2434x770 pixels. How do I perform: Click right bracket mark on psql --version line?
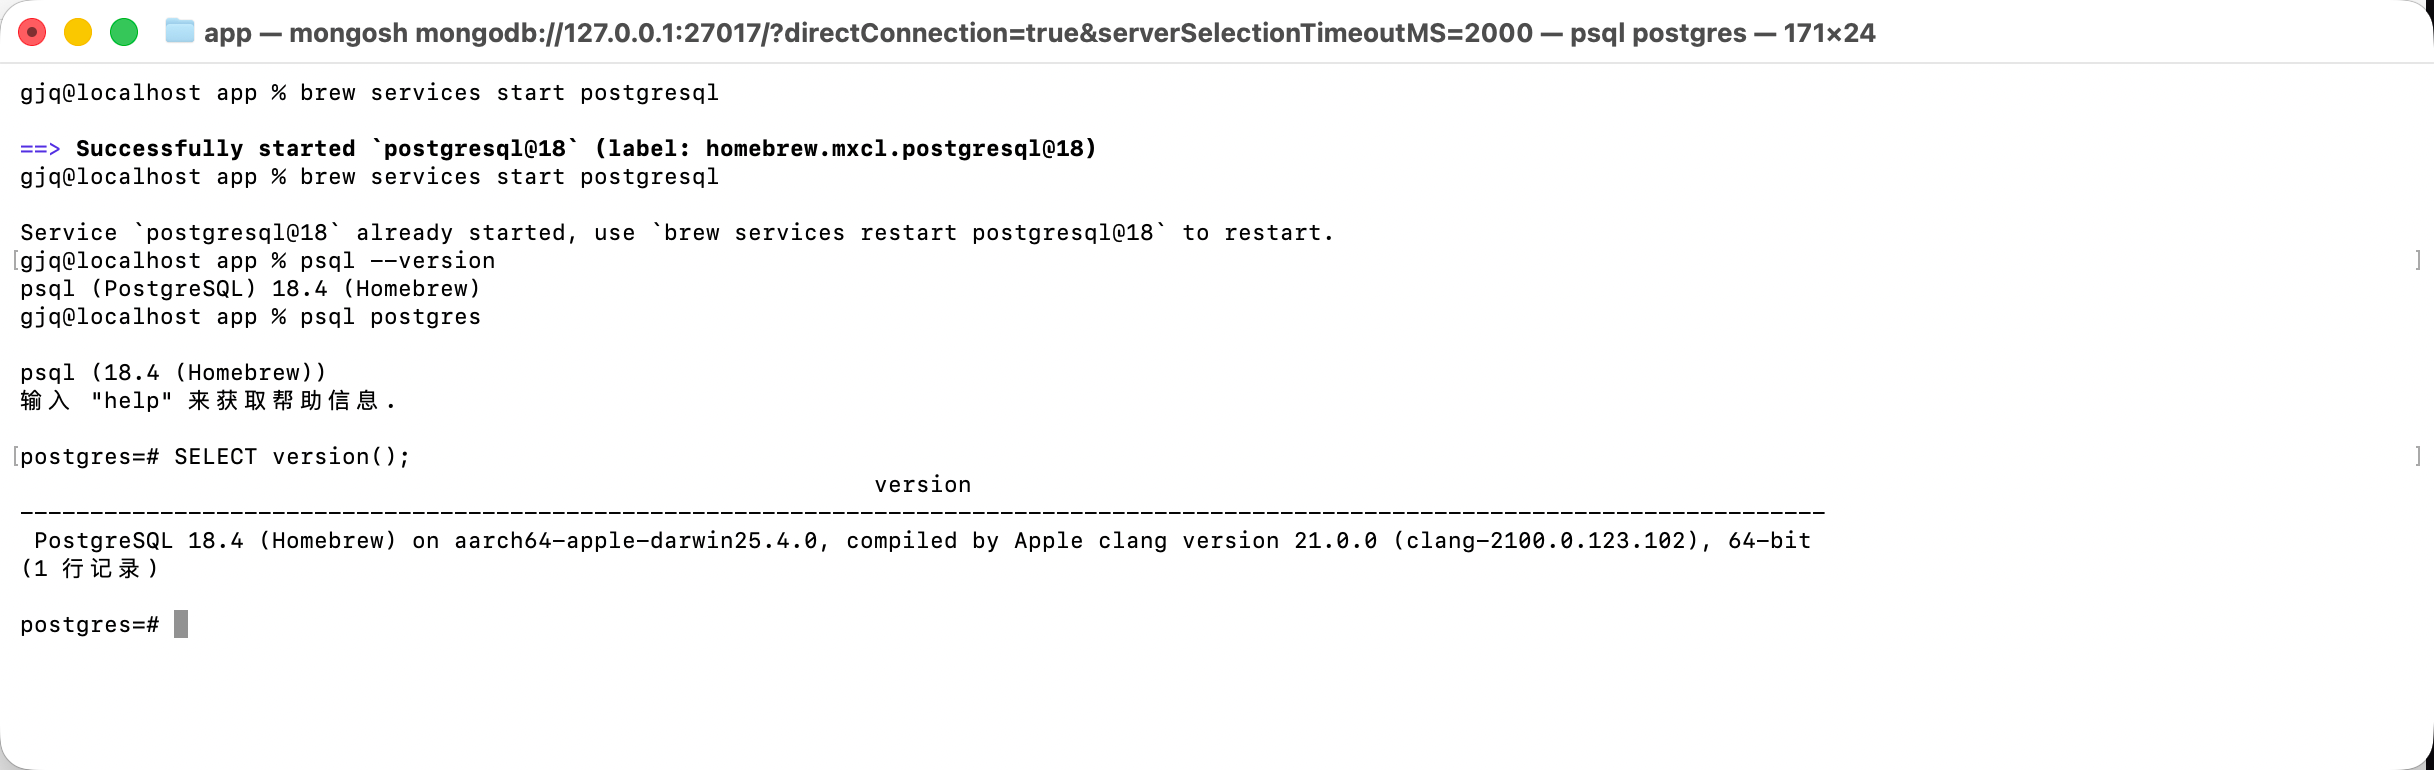[2419, 261]
